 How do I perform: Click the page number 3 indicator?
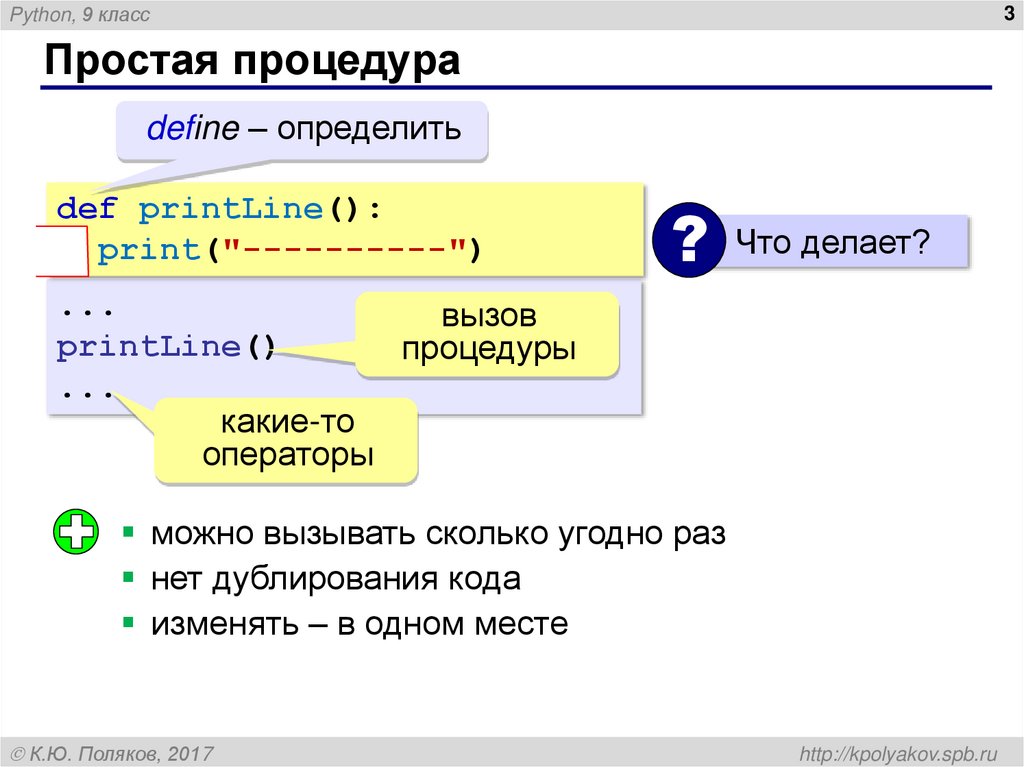pos(1009,15)
